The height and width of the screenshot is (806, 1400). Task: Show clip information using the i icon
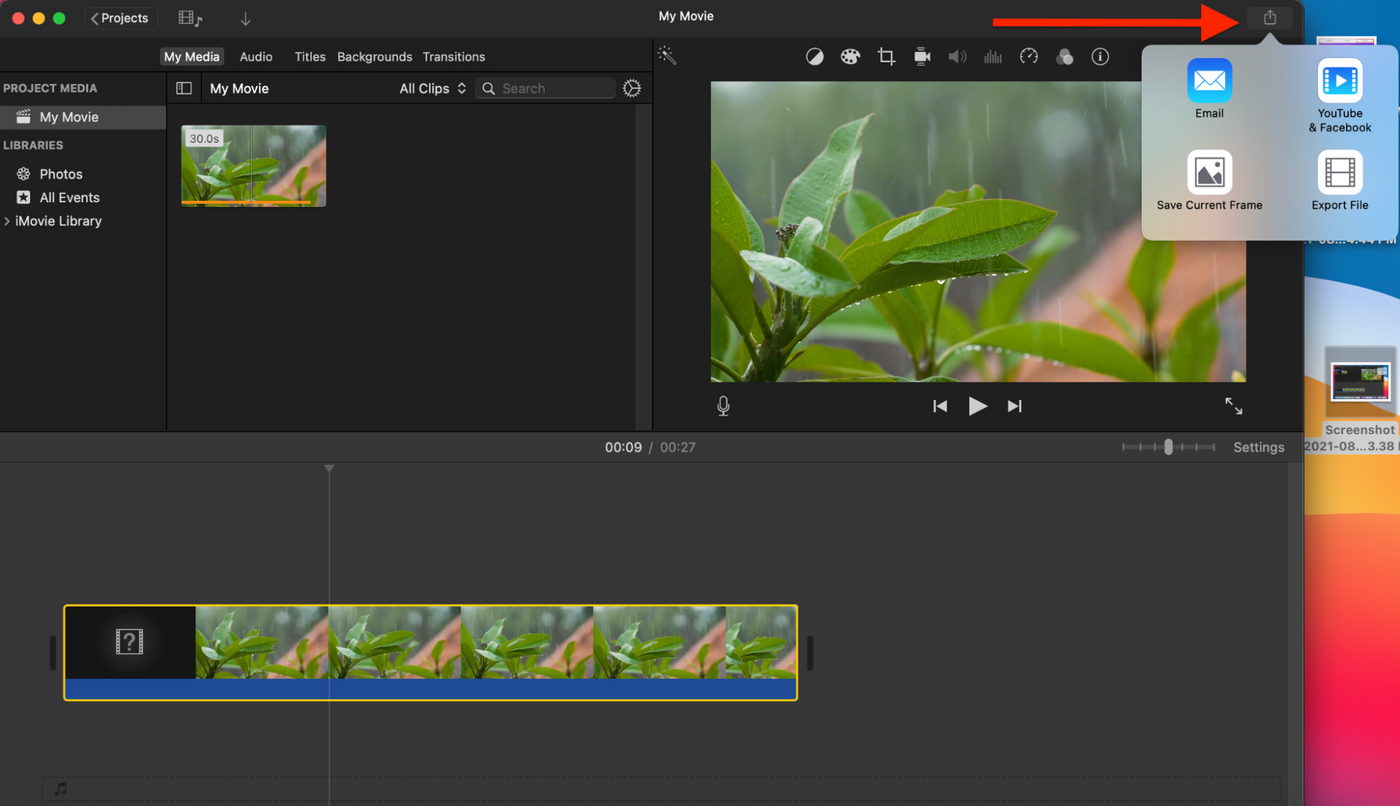point(1100,56)
